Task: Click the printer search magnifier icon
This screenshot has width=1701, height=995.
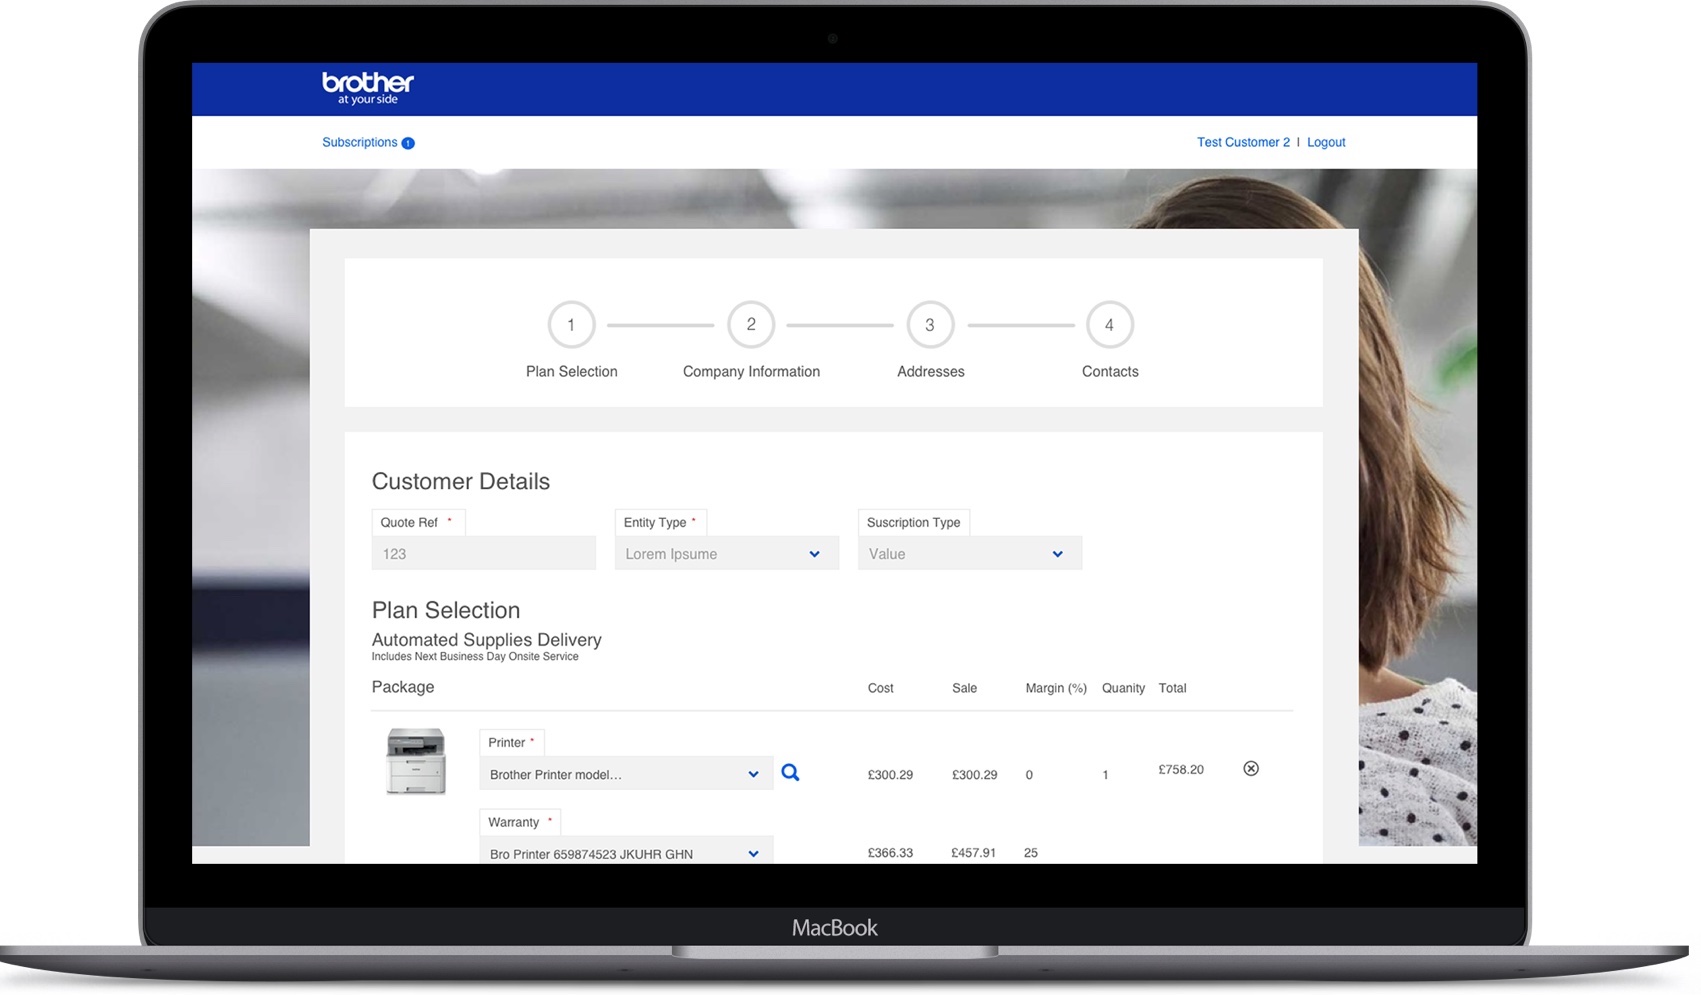Action: [x=790, y=773]
